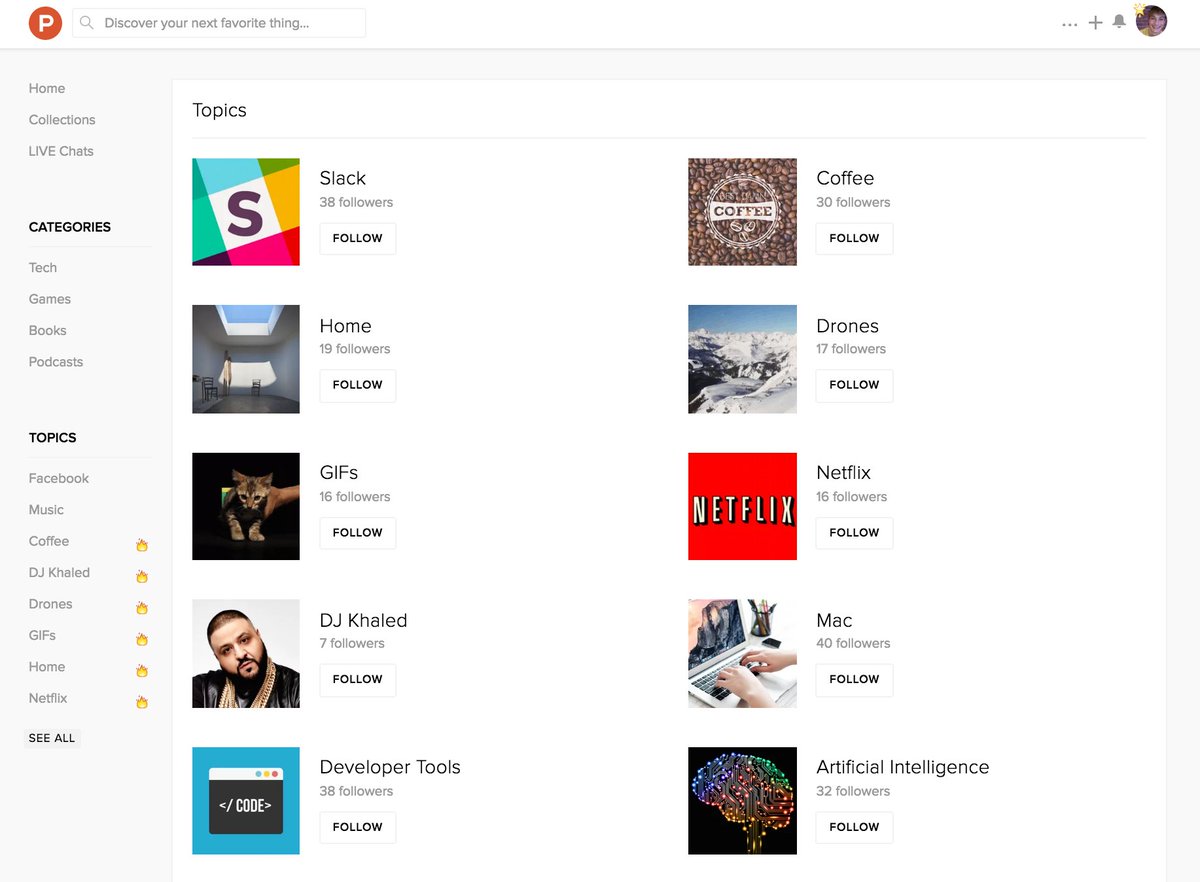Click the fire icon next to GIFs
The width and height of the screenshot is (1200, 882).
pyautogui.click(x=142, y=639)
